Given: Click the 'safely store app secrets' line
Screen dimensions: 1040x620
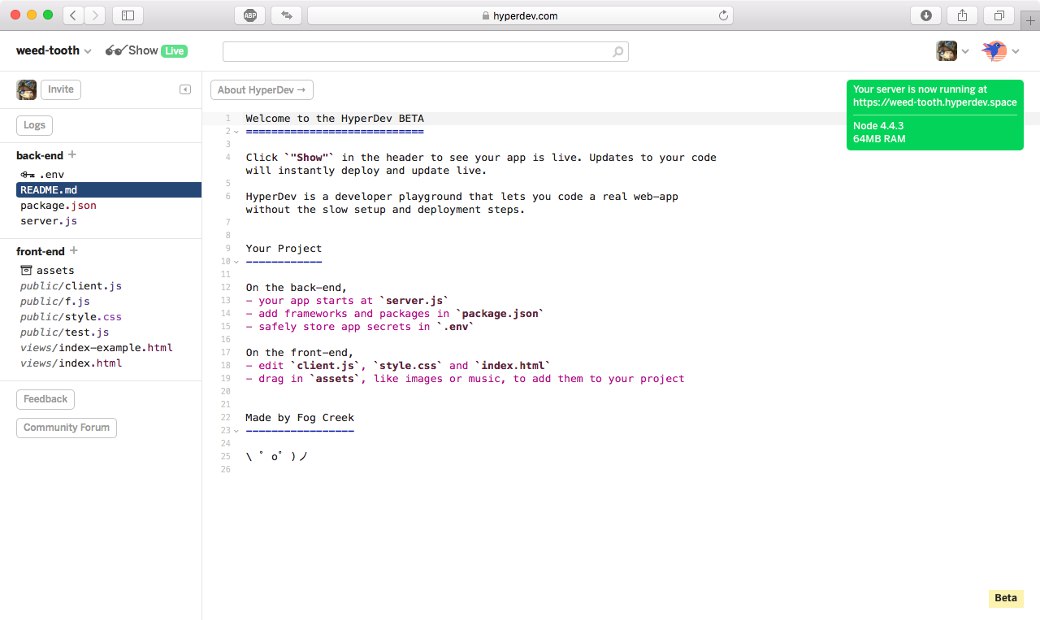Looking at the screenshot, I should 359,326.
